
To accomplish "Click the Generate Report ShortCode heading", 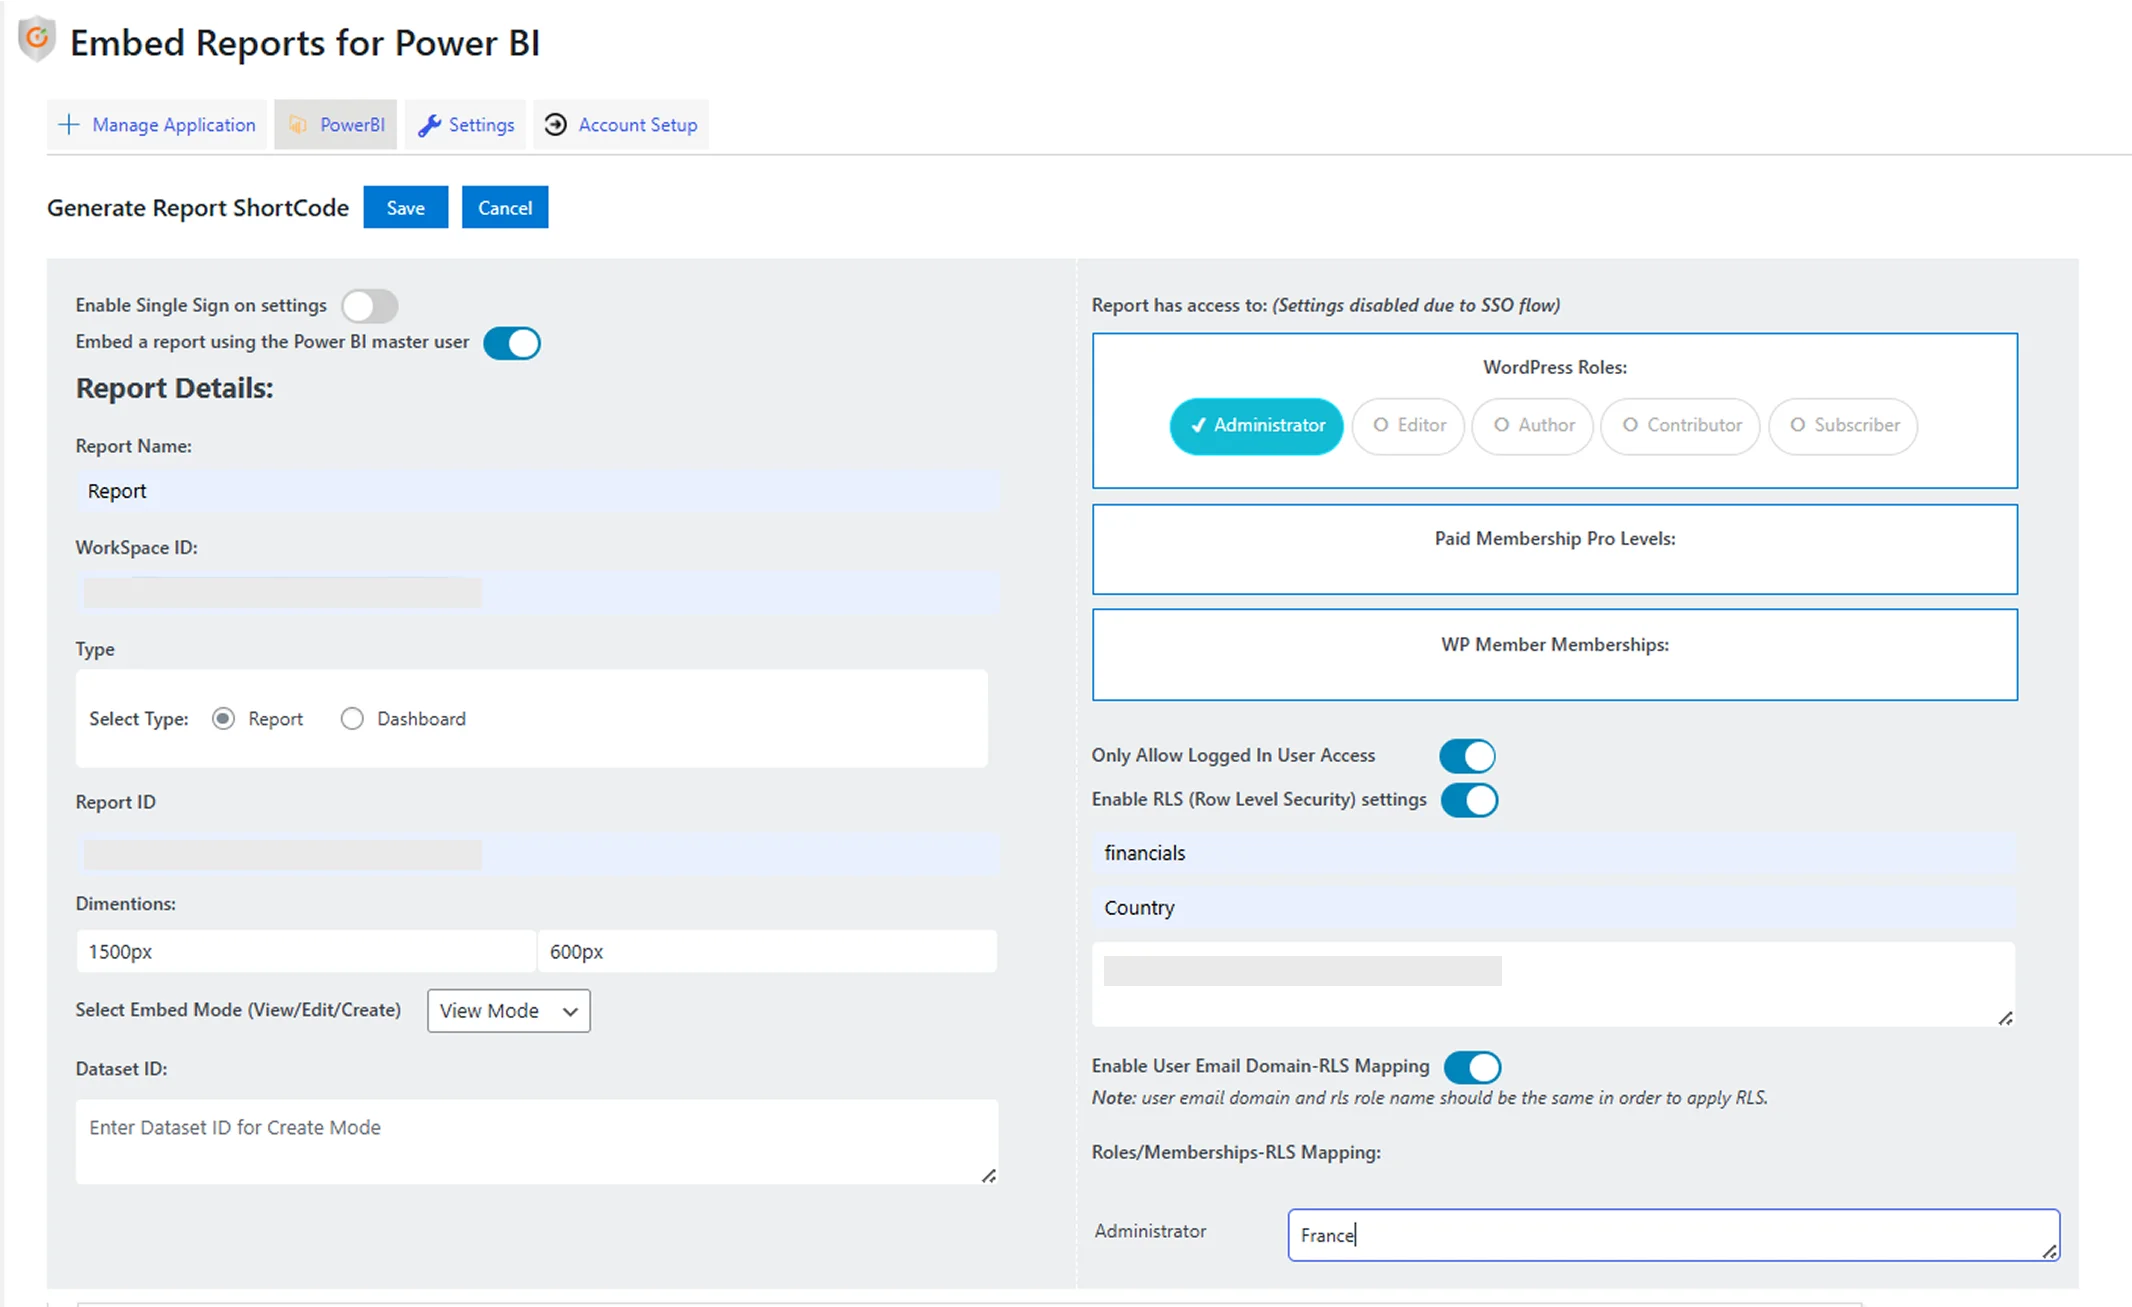I will (198, 208).
